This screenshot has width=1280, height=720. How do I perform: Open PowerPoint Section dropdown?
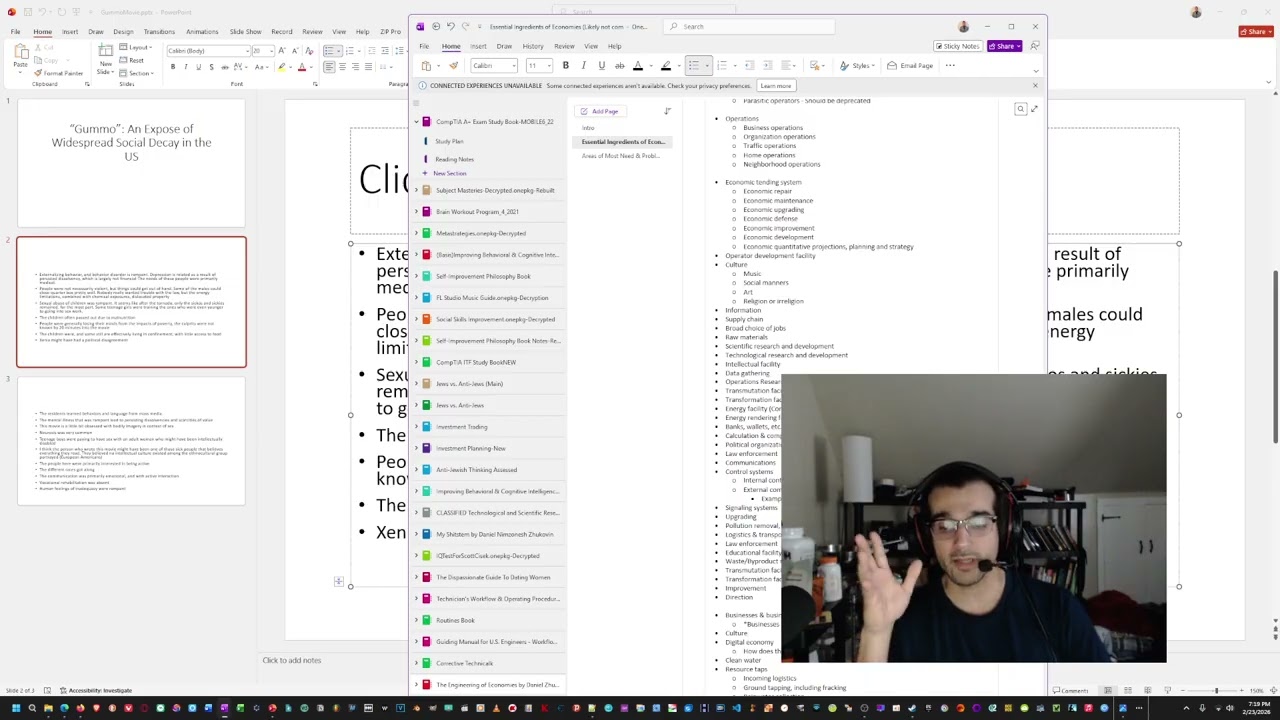point(138,73)
